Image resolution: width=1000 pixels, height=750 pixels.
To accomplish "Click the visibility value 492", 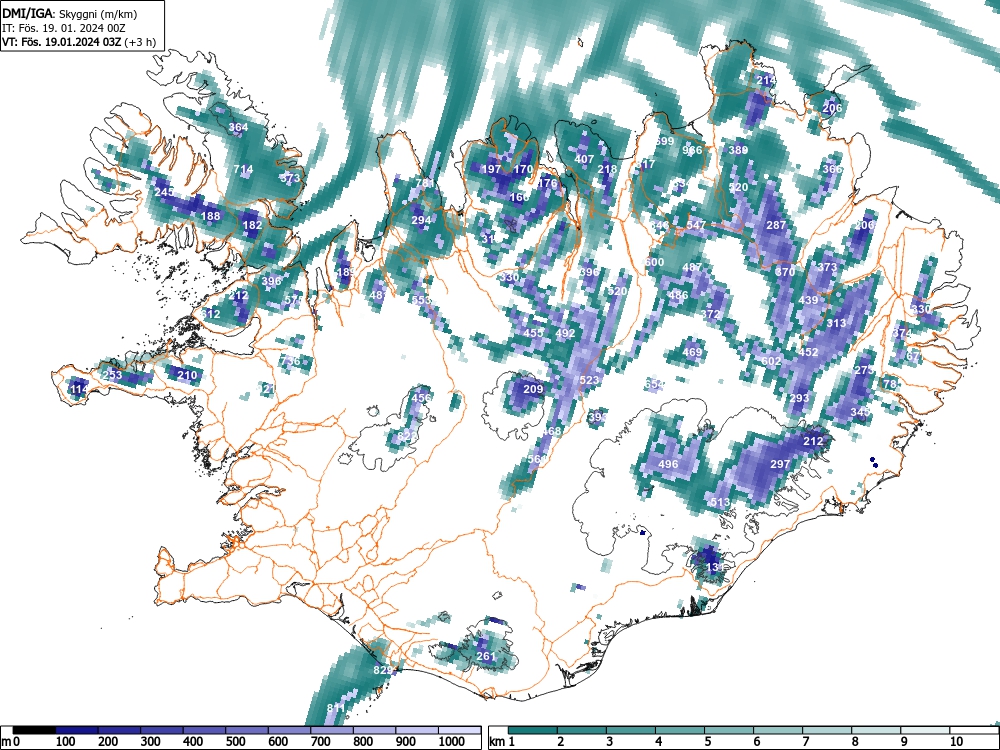I will point(566,333).
